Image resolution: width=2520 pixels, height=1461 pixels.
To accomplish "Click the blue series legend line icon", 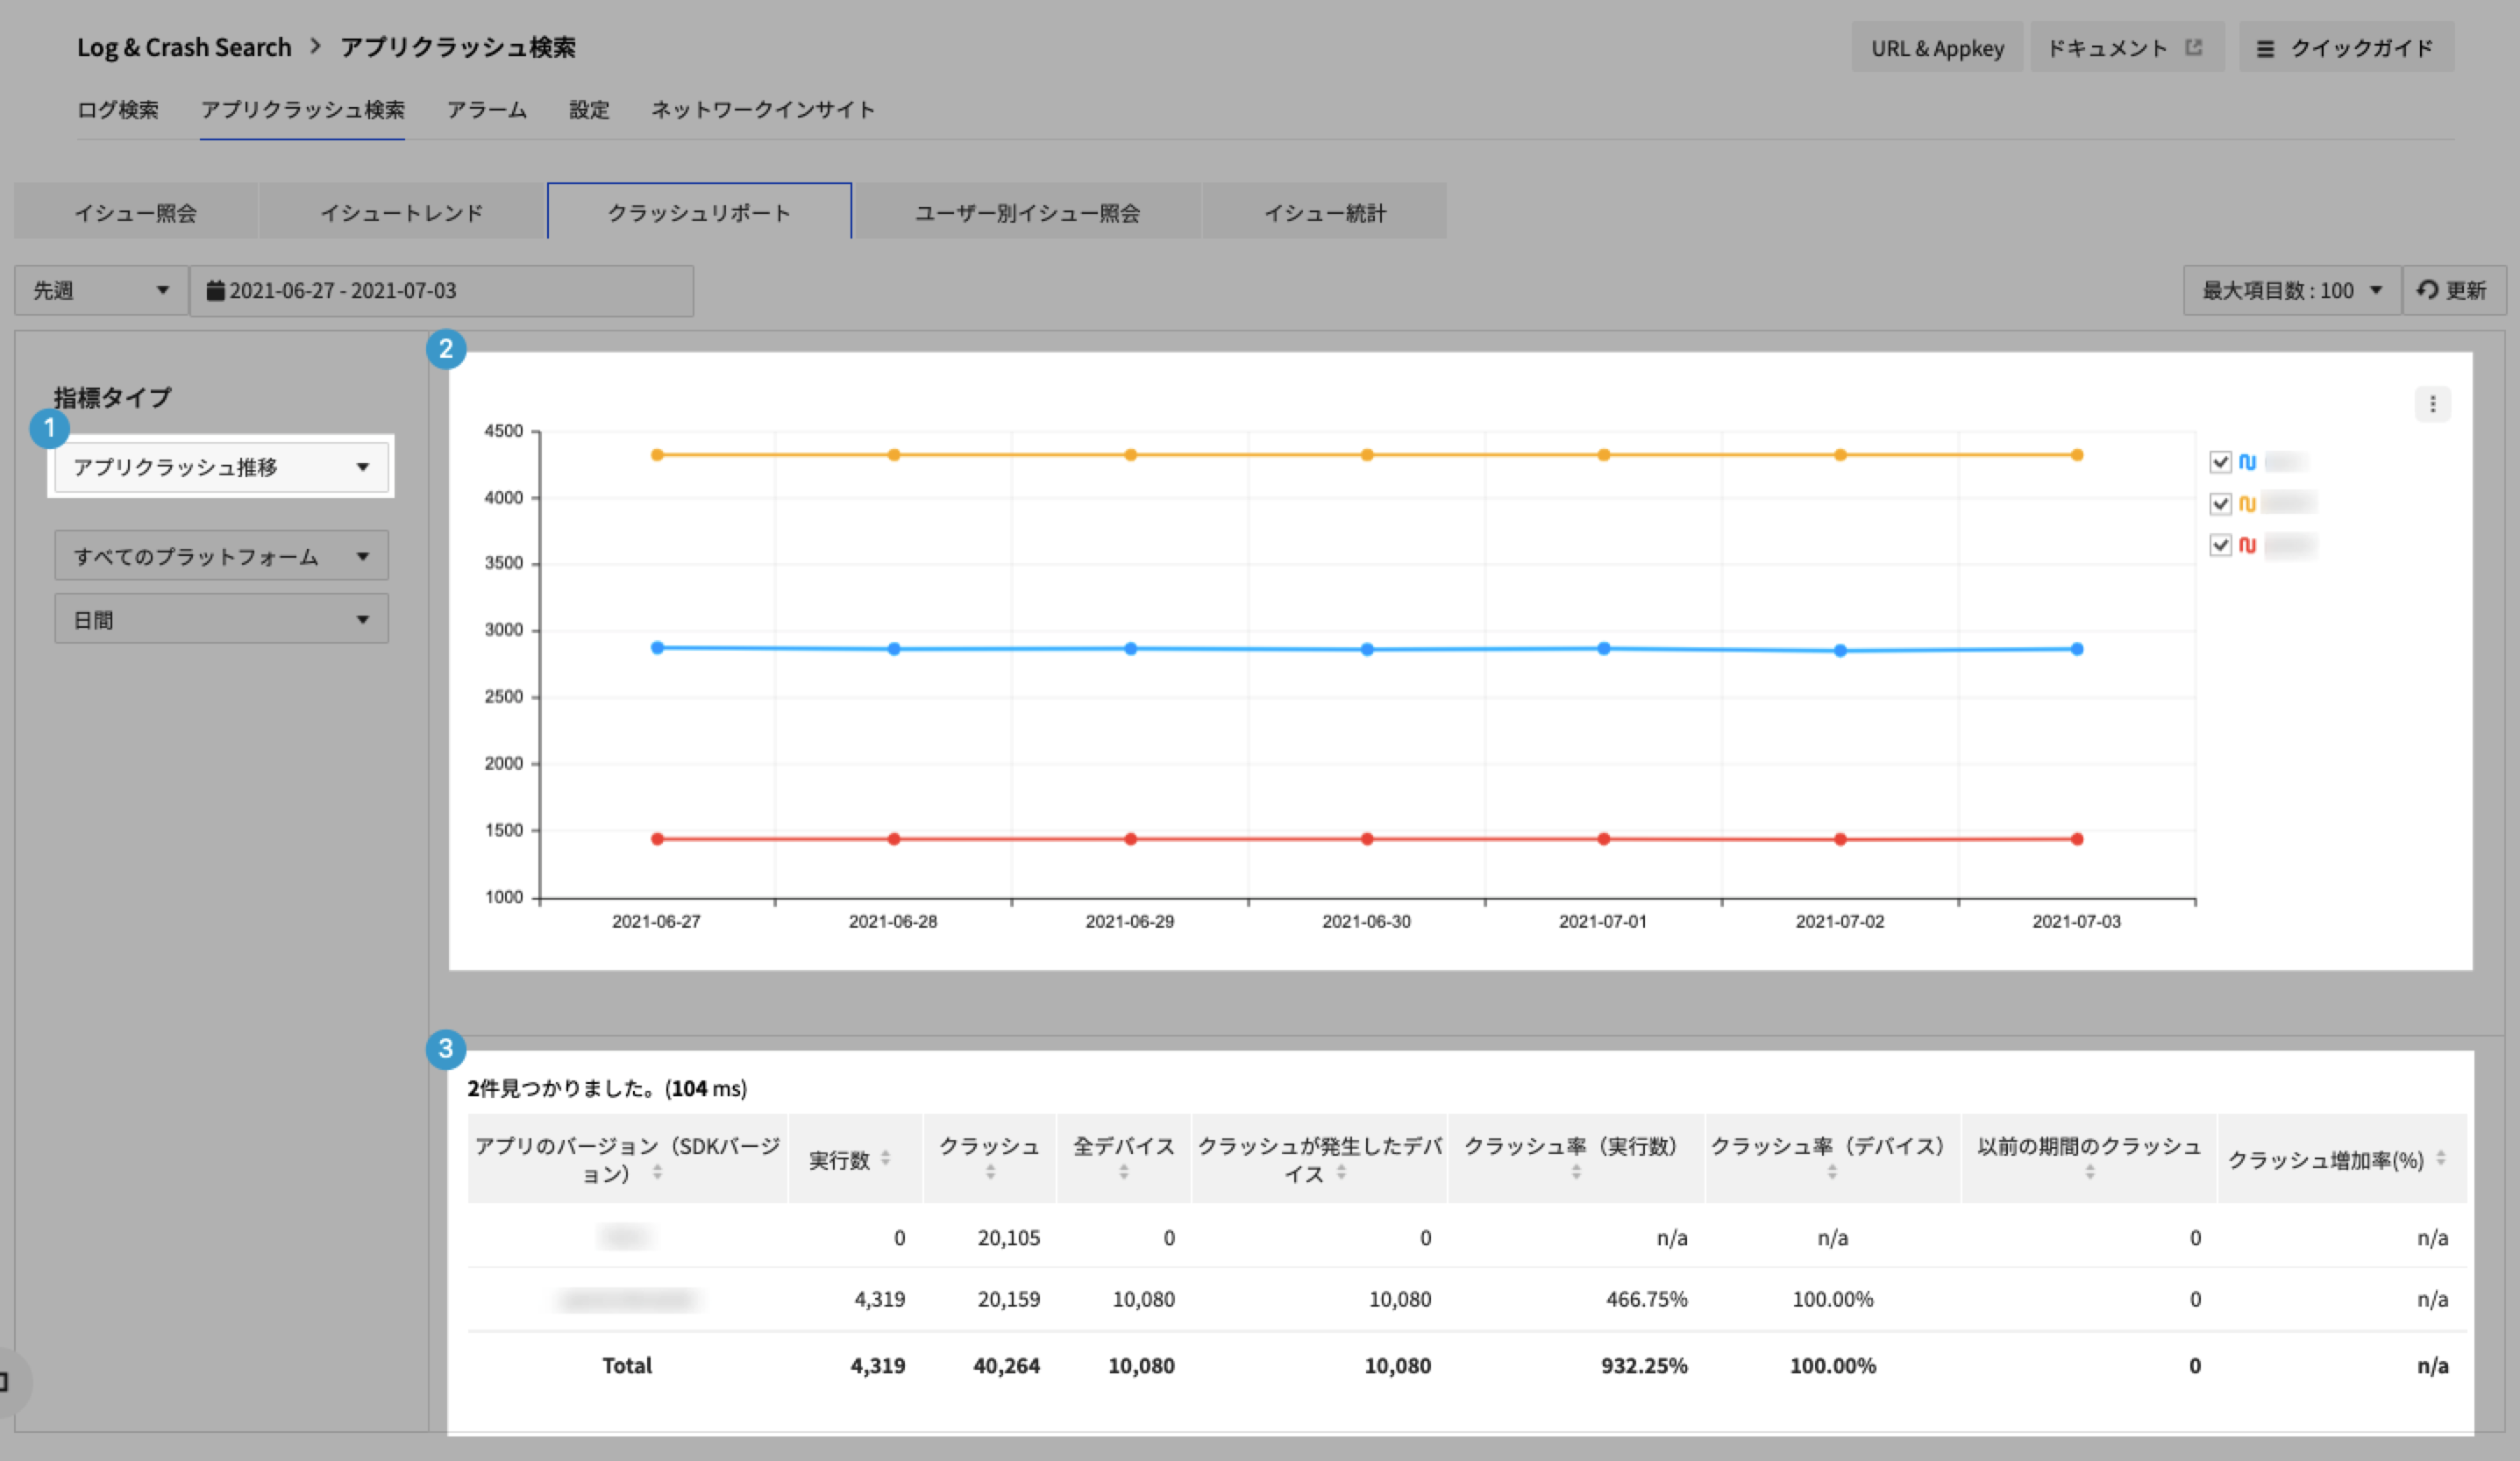I will tap(2247, 462).
